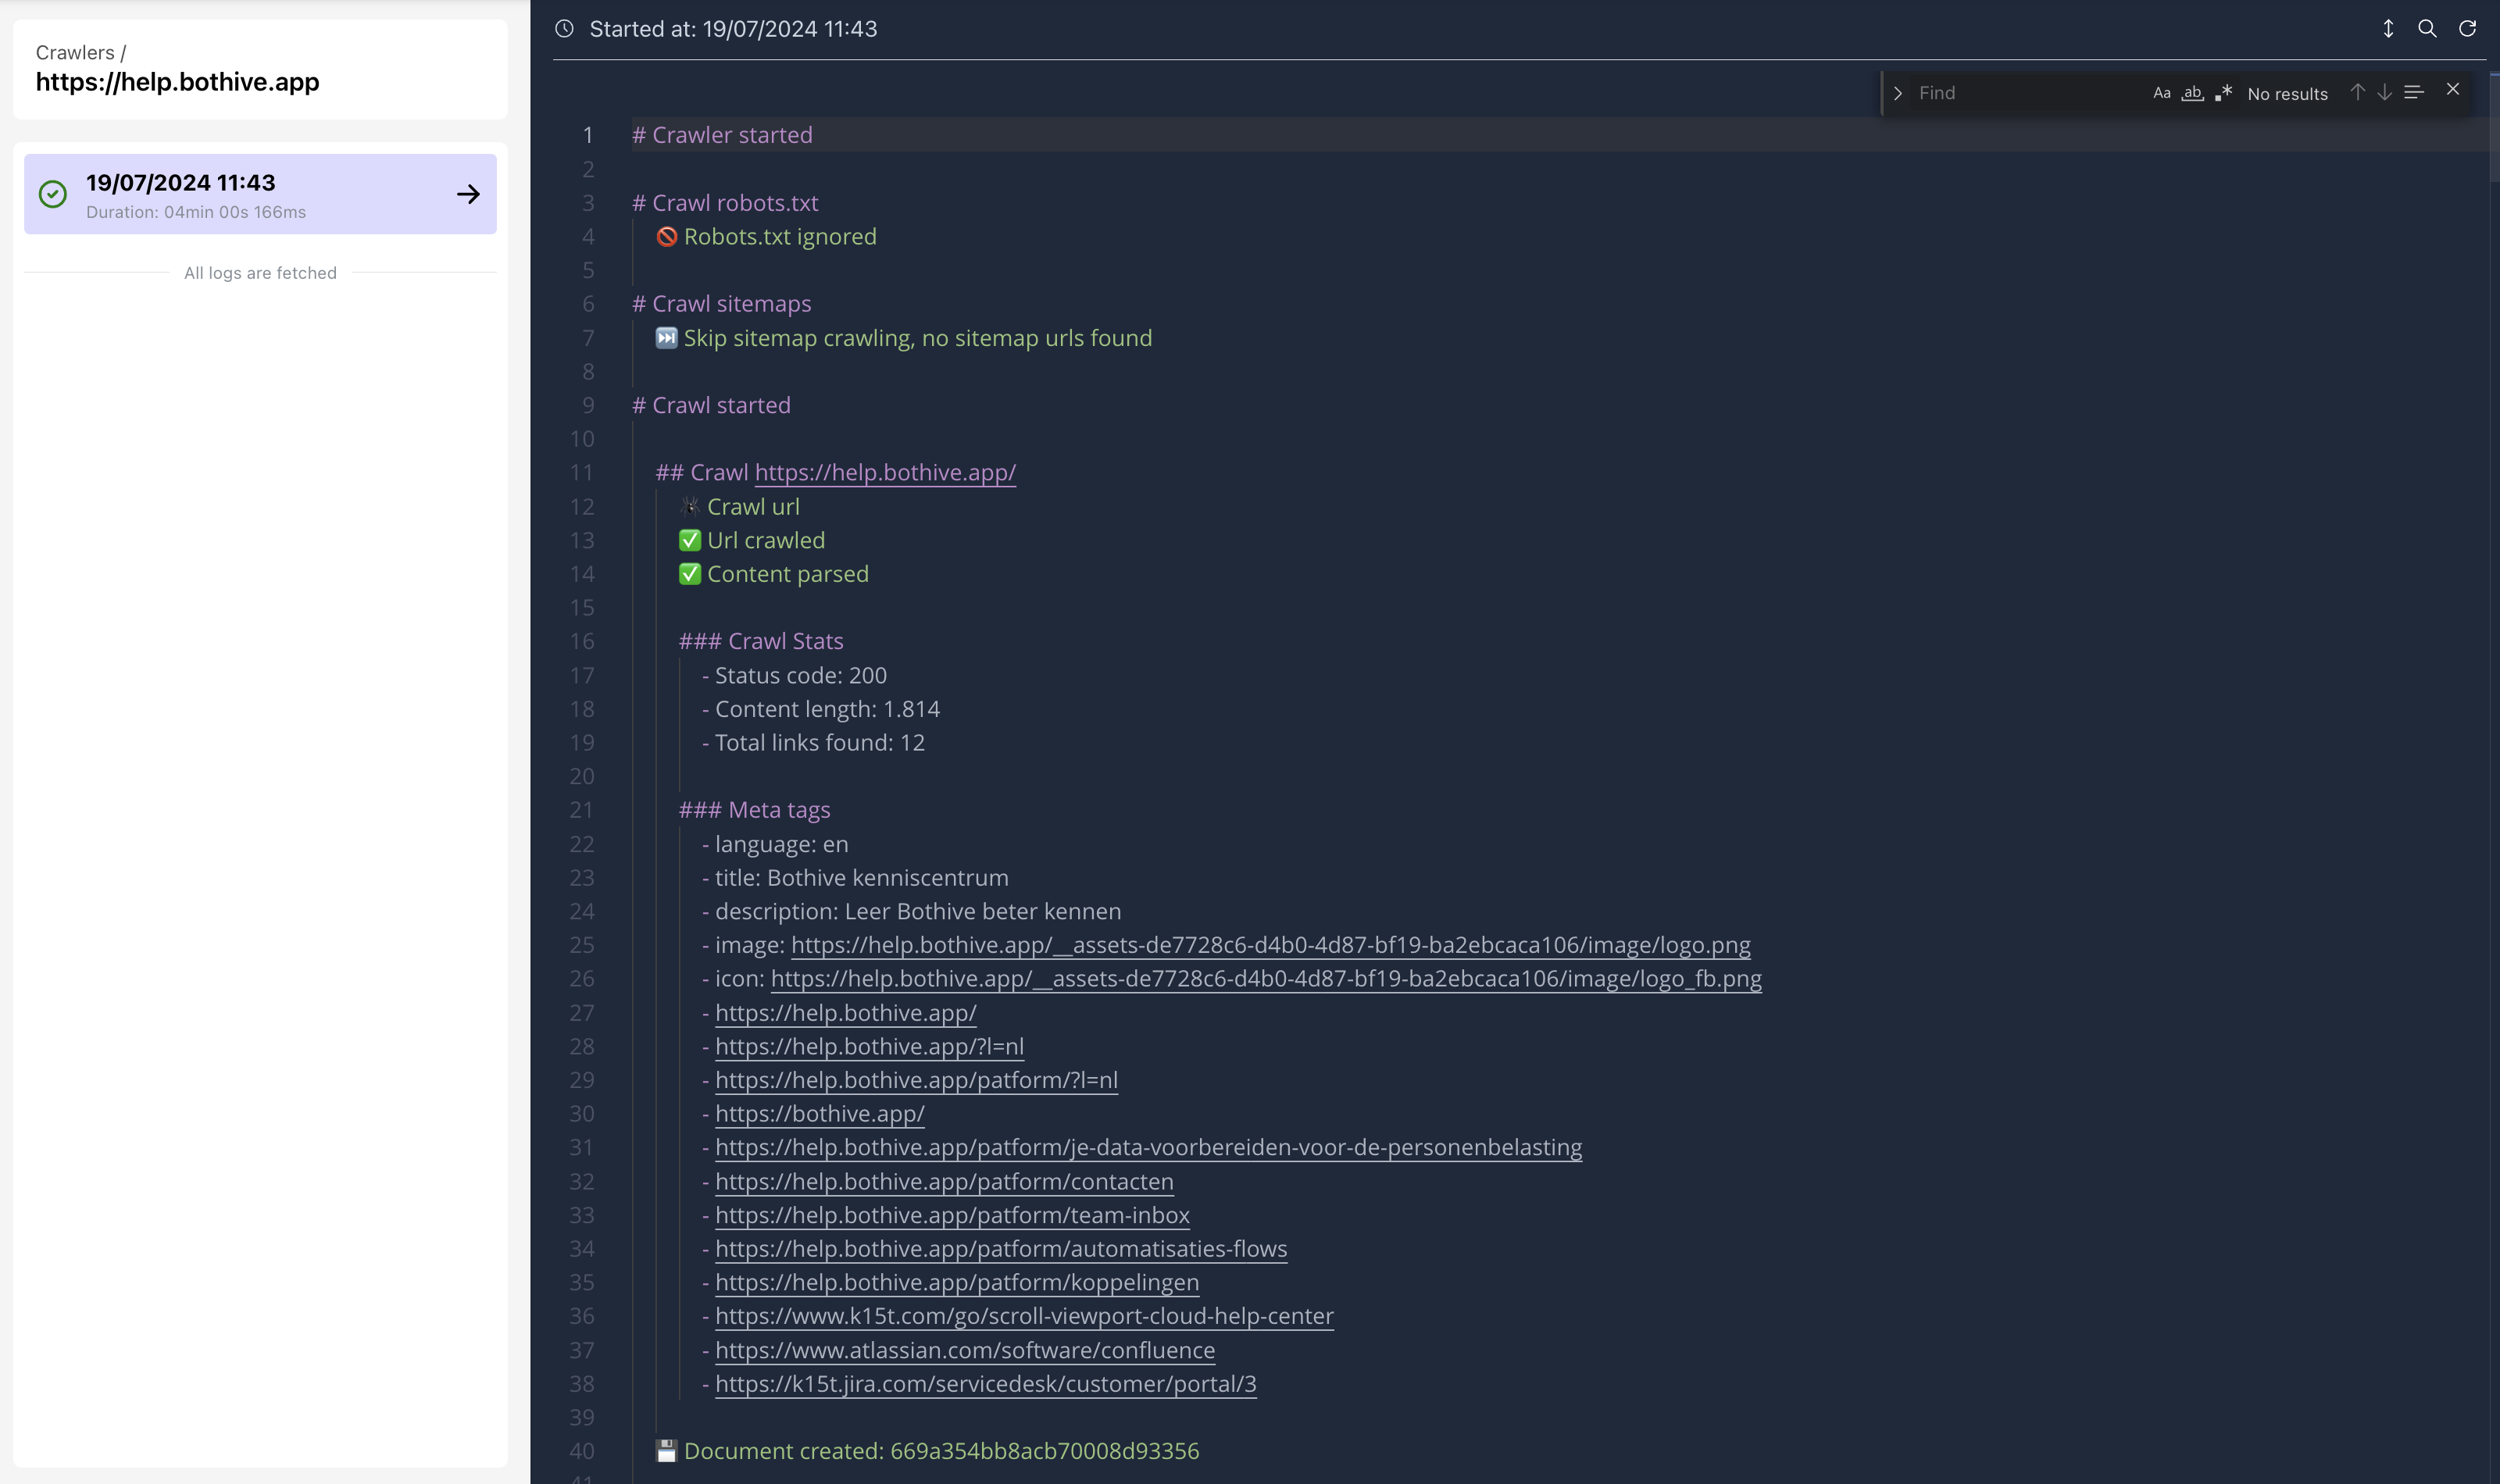This screenshot has width=2500, height=1484.
Task: Click the '### Crawl Stats' heading
Action: pos(761,641)
